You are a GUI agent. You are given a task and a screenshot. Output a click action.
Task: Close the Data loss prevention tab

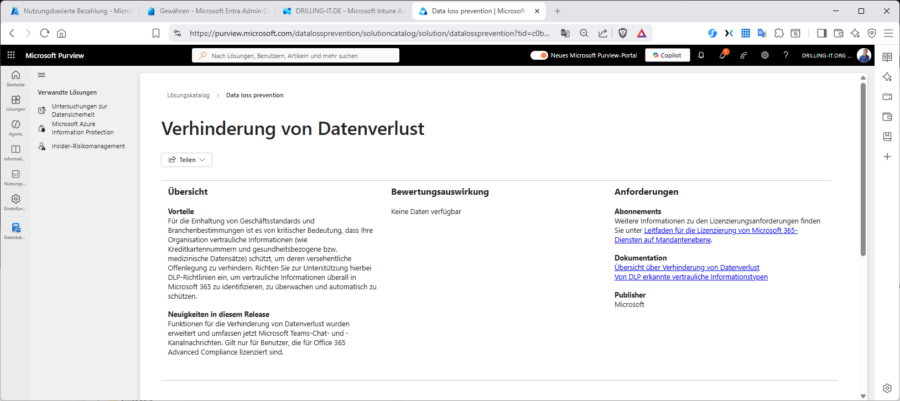(536, 11)
